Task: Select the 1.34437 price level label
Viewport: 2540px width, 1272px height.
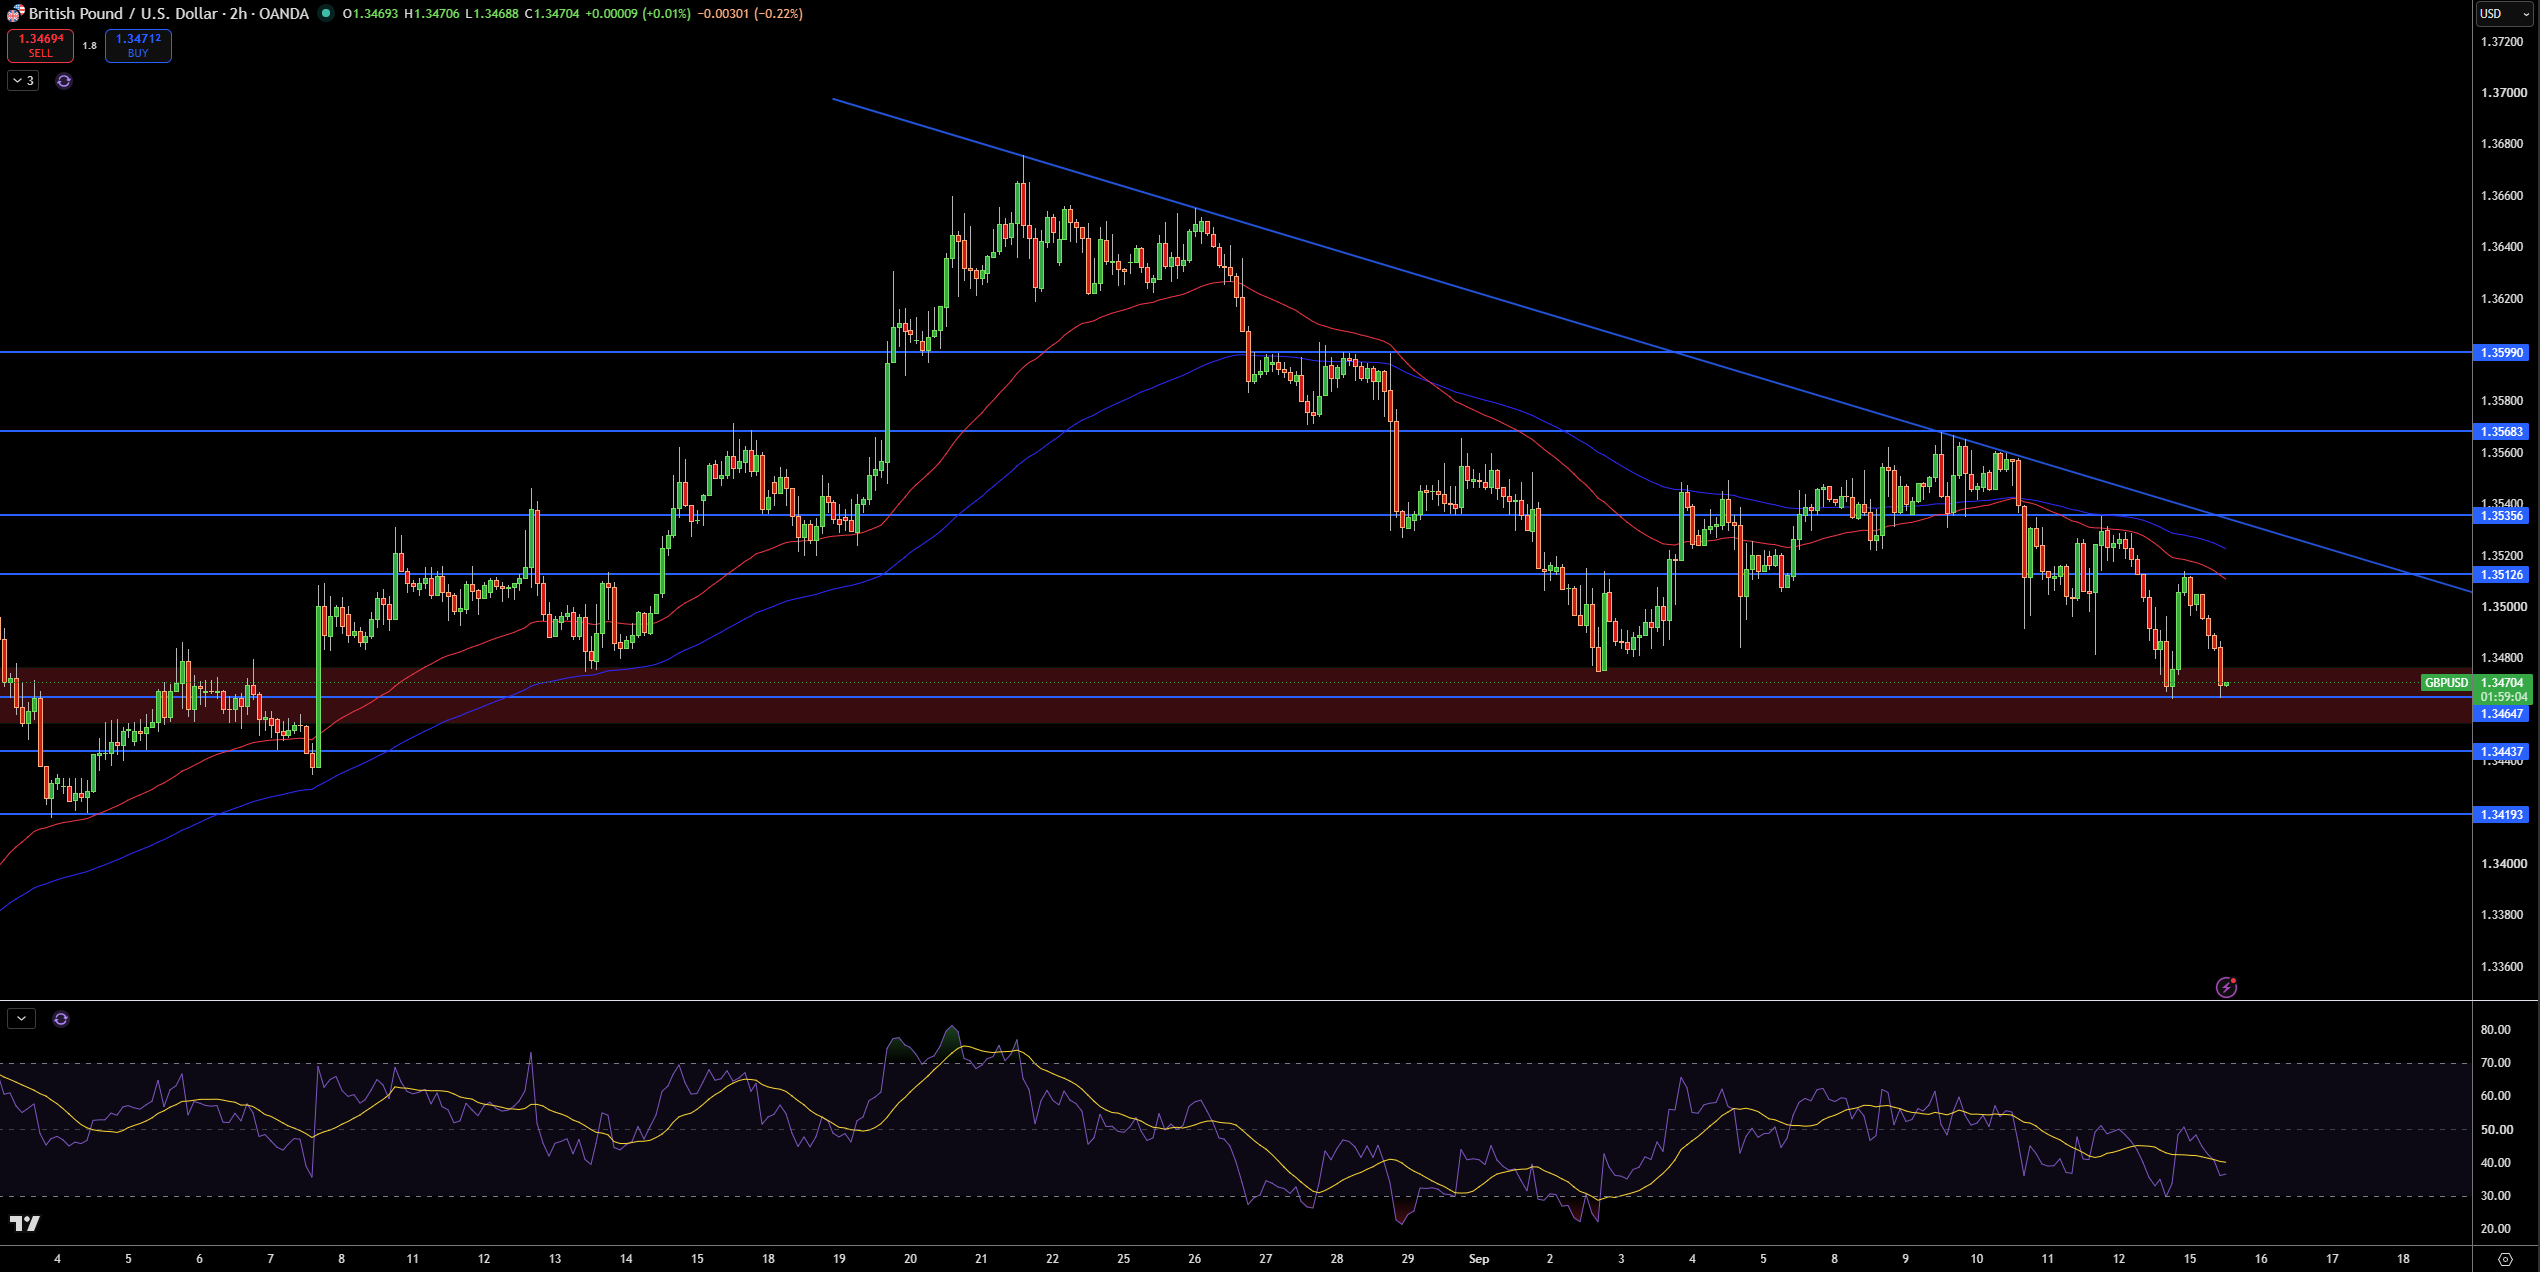Action: 2502,752
